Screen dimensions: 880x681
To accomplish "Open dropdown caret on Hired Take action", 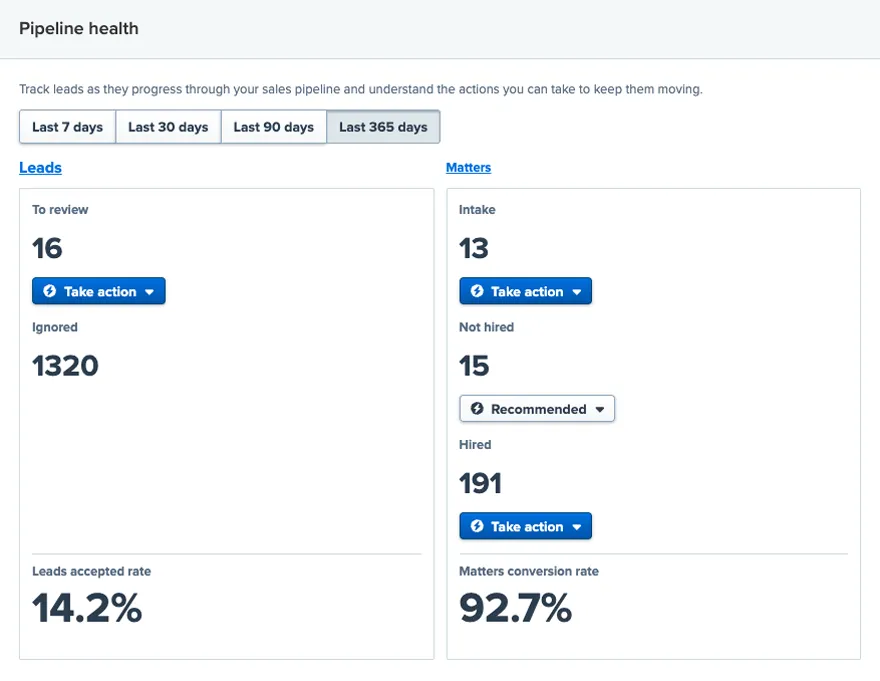I will point(577,527).
